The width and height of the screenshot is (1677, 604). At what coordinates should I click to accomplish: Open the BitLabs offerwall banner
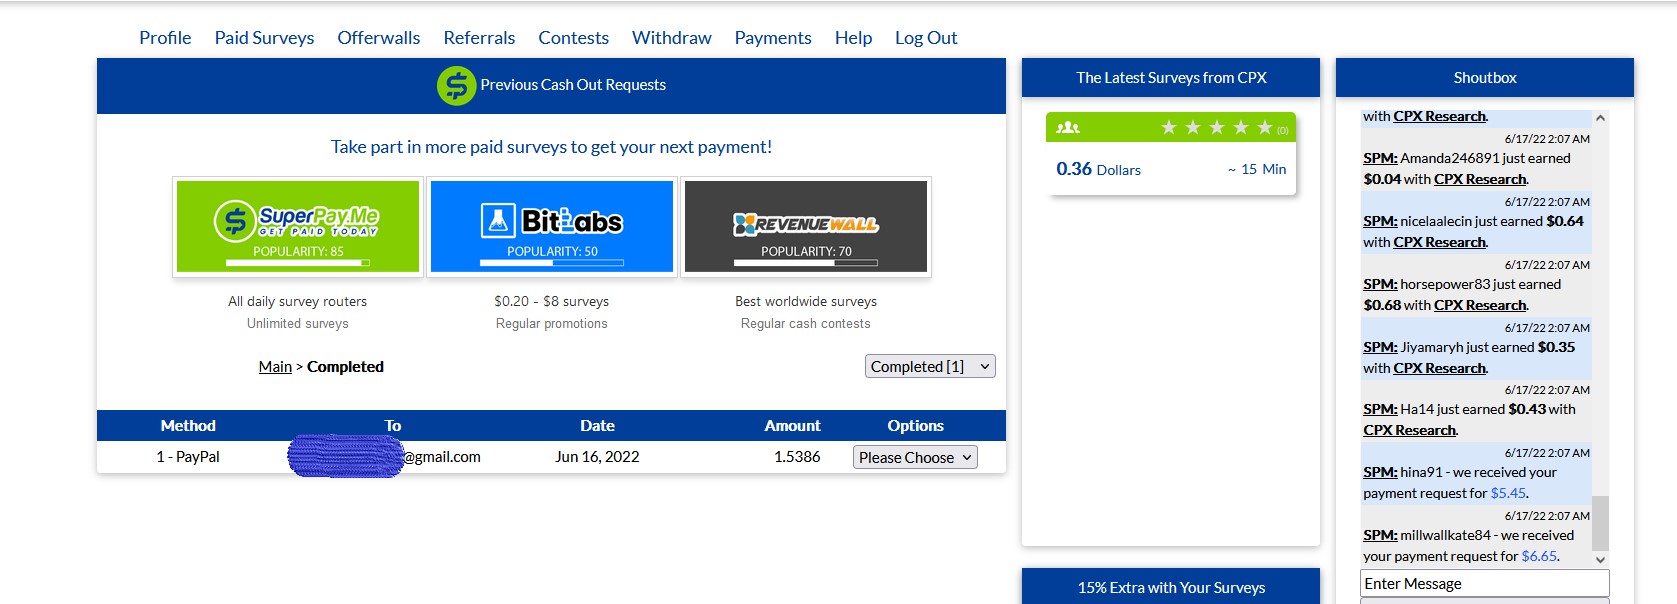click(x=552, y=226)
